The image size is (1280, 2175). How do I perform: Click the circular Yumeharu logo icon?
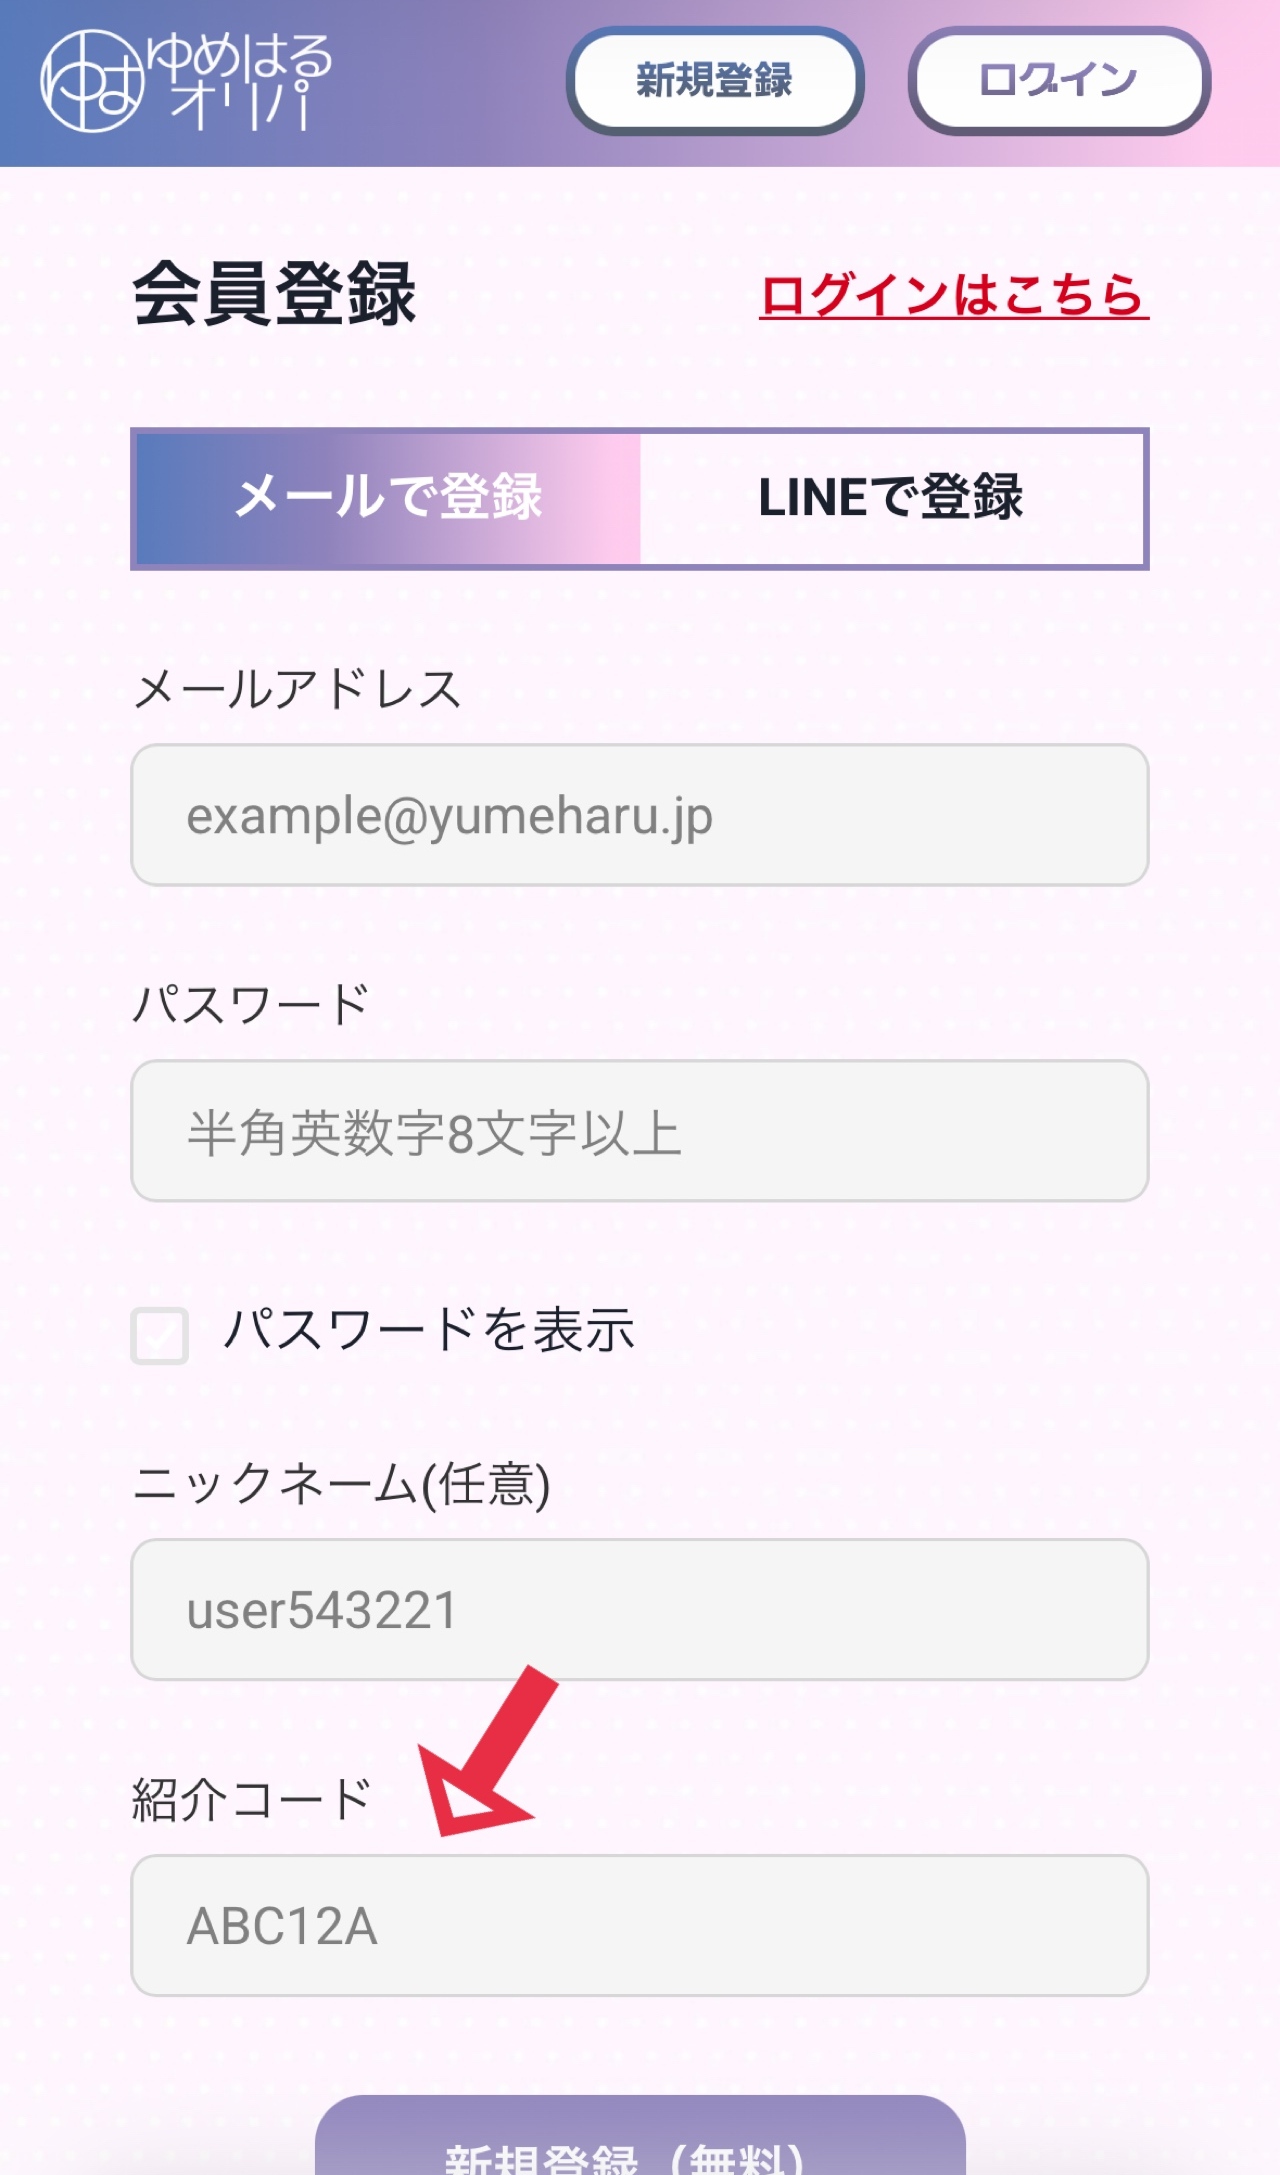90,82
